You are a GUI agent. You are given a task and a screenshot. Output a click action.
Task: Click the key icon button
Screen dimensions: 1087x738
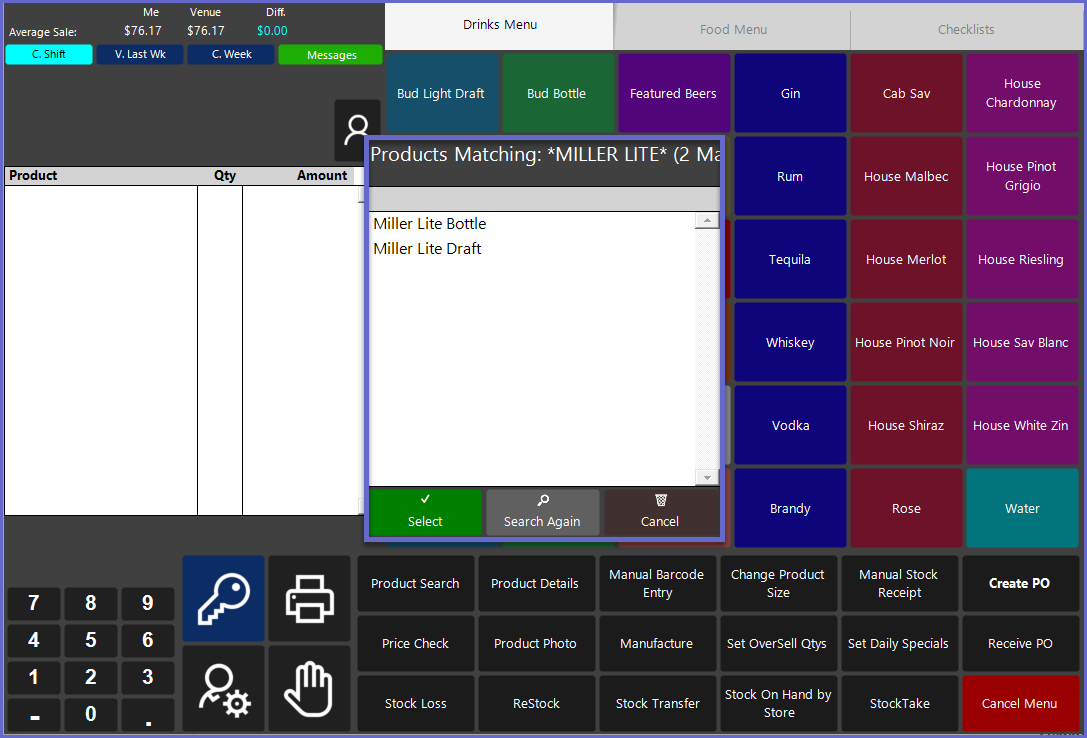point(223,598)
